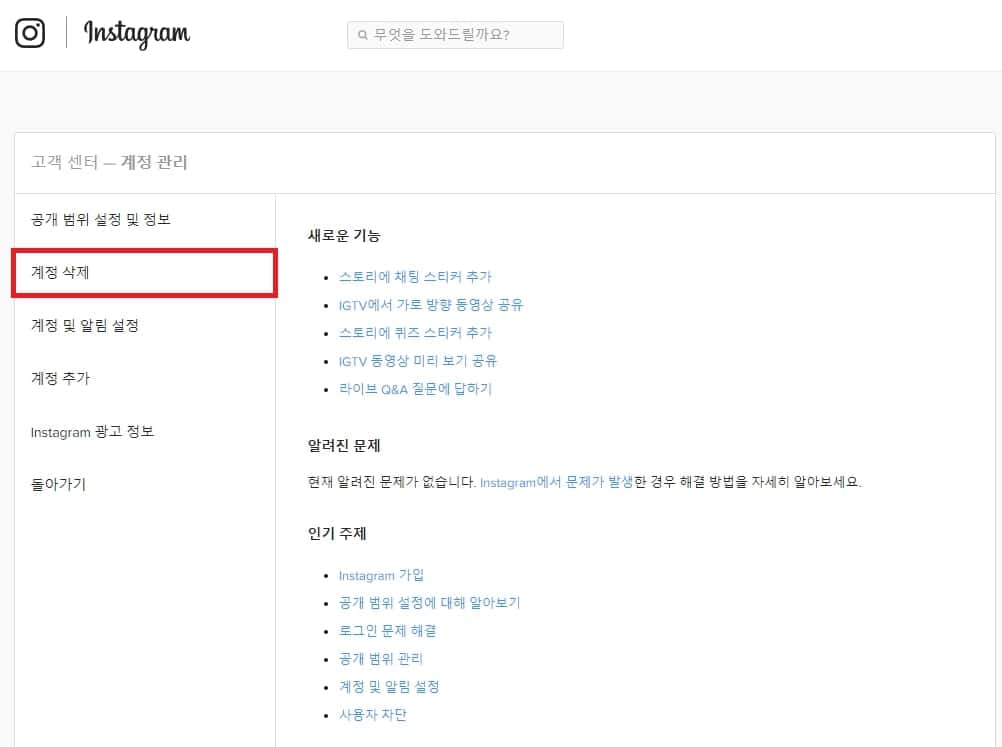Click the Instagram wordmark logo
1002x747 pixels.
click(x=135, y=35)
